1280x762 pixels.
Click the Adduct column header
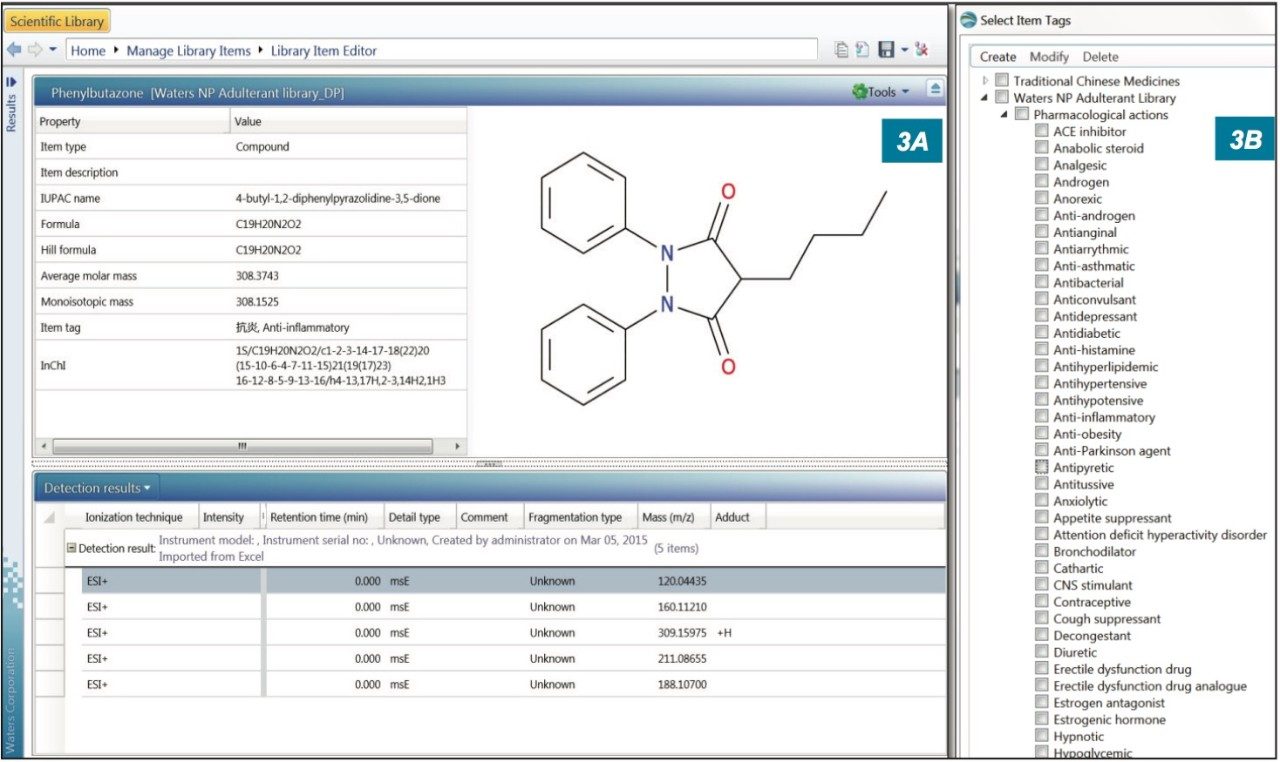tap(737, 517)
